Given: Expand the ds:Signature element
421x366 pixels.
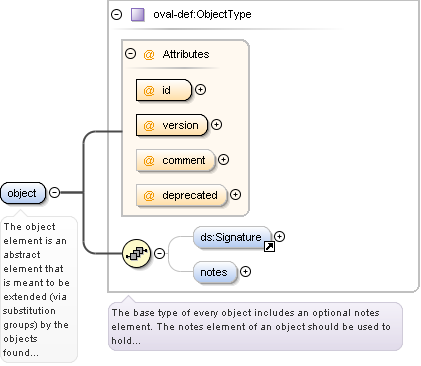Looking at the screenshot, I should pos(279,237).
